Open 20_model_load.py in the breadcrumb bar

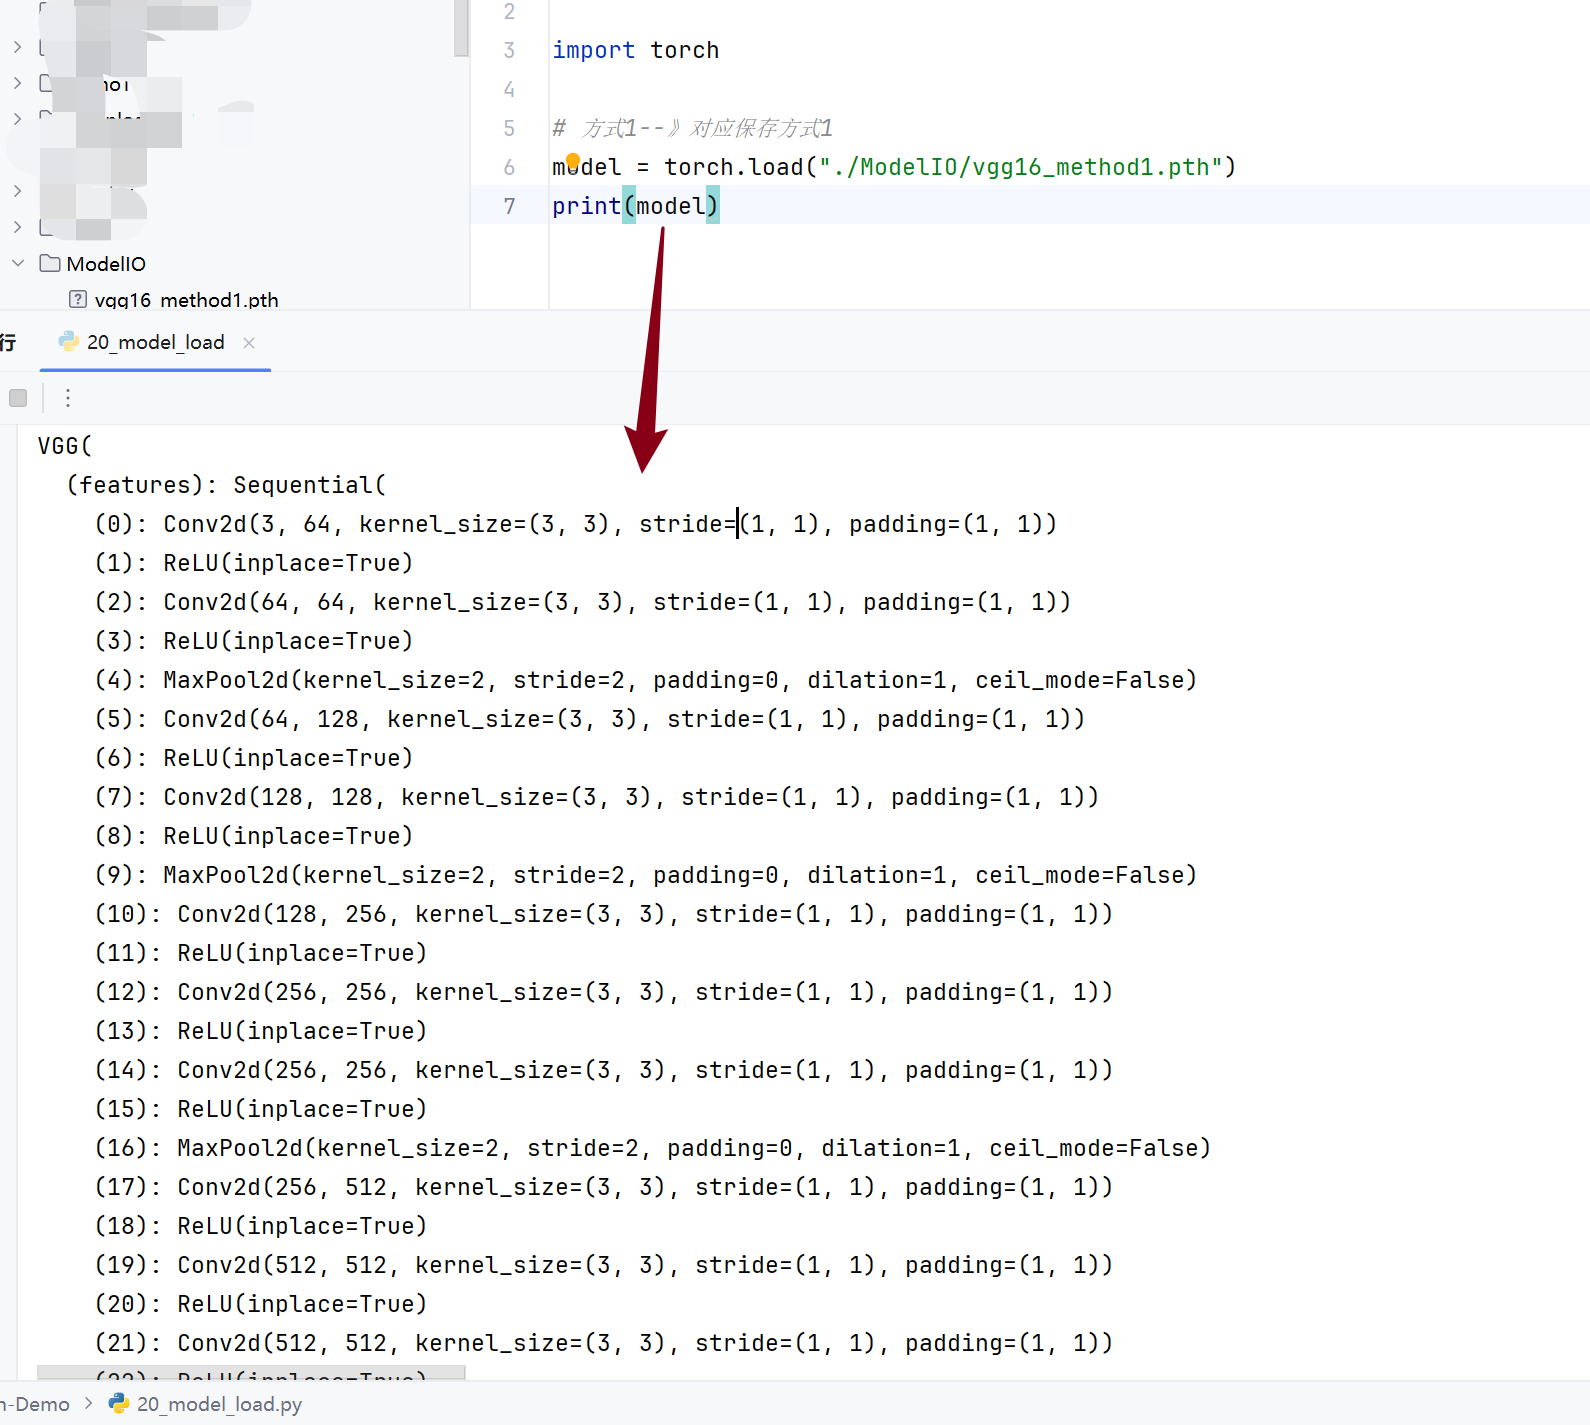coord(219,1404)
